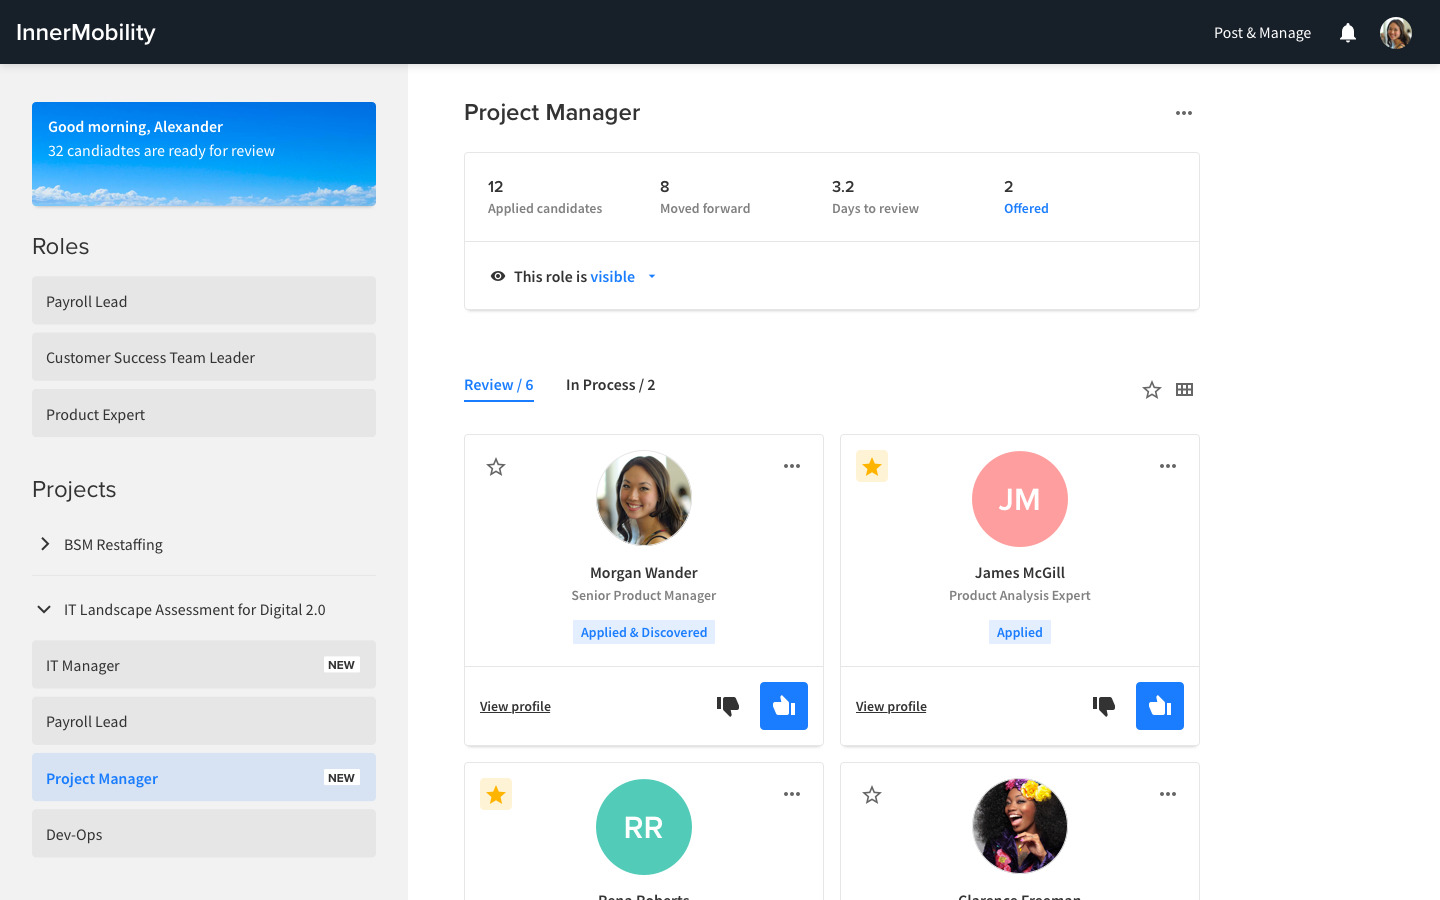The image size is (1440, 900).
Task: Switch to In Process tab
Action: [610, 385]
